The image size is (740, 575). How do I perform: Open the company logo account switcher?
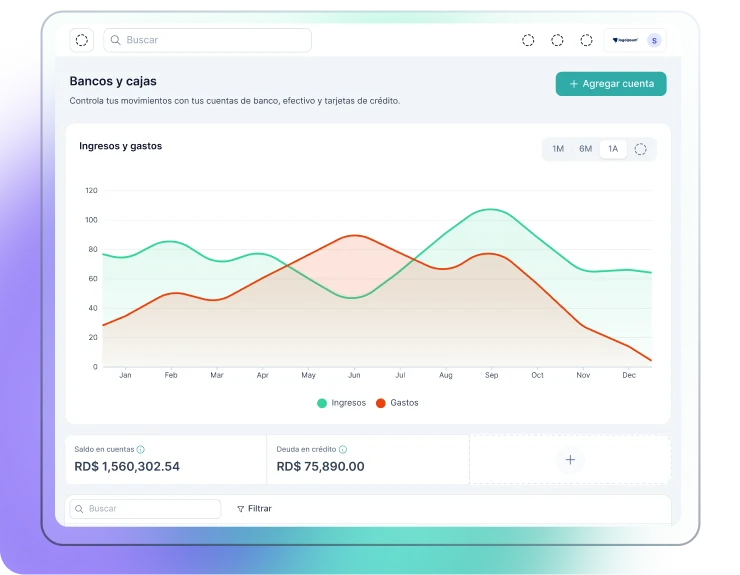pos(624,40)
